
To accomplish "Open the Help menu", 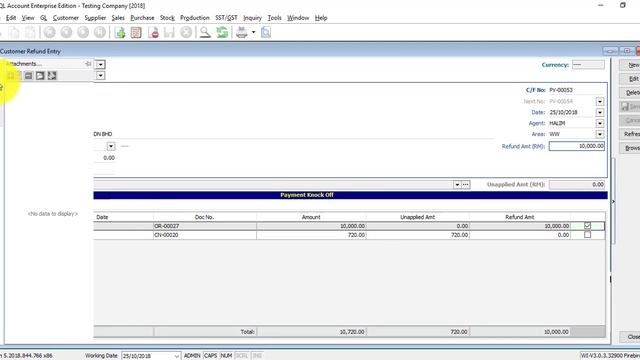I will [x=321, y=18].
